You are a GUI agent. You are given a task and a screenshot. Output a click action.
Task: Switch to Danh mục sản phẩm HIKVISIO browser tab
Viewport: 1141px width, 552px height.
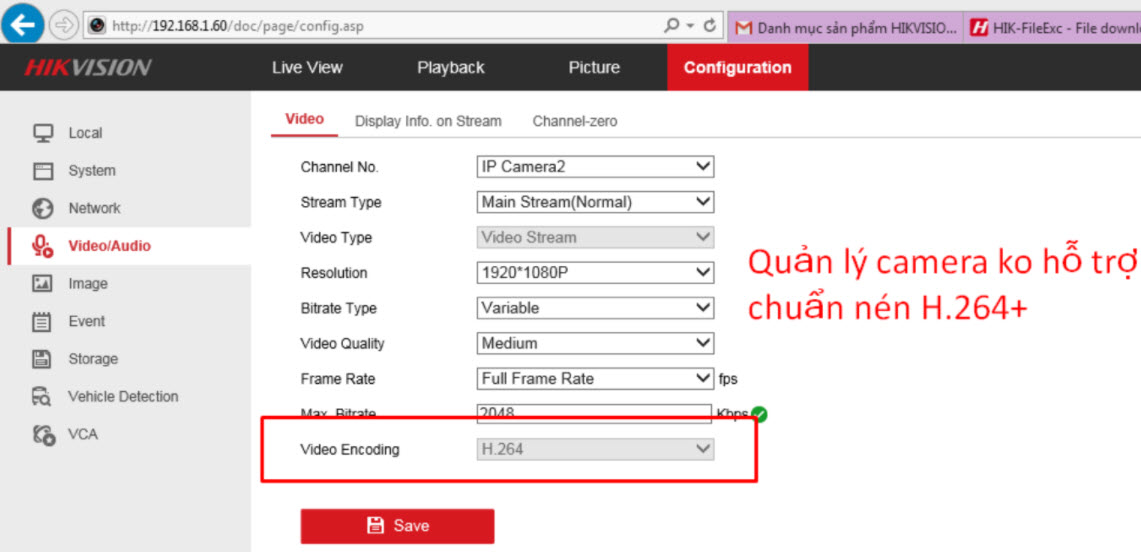click(846, 28)
